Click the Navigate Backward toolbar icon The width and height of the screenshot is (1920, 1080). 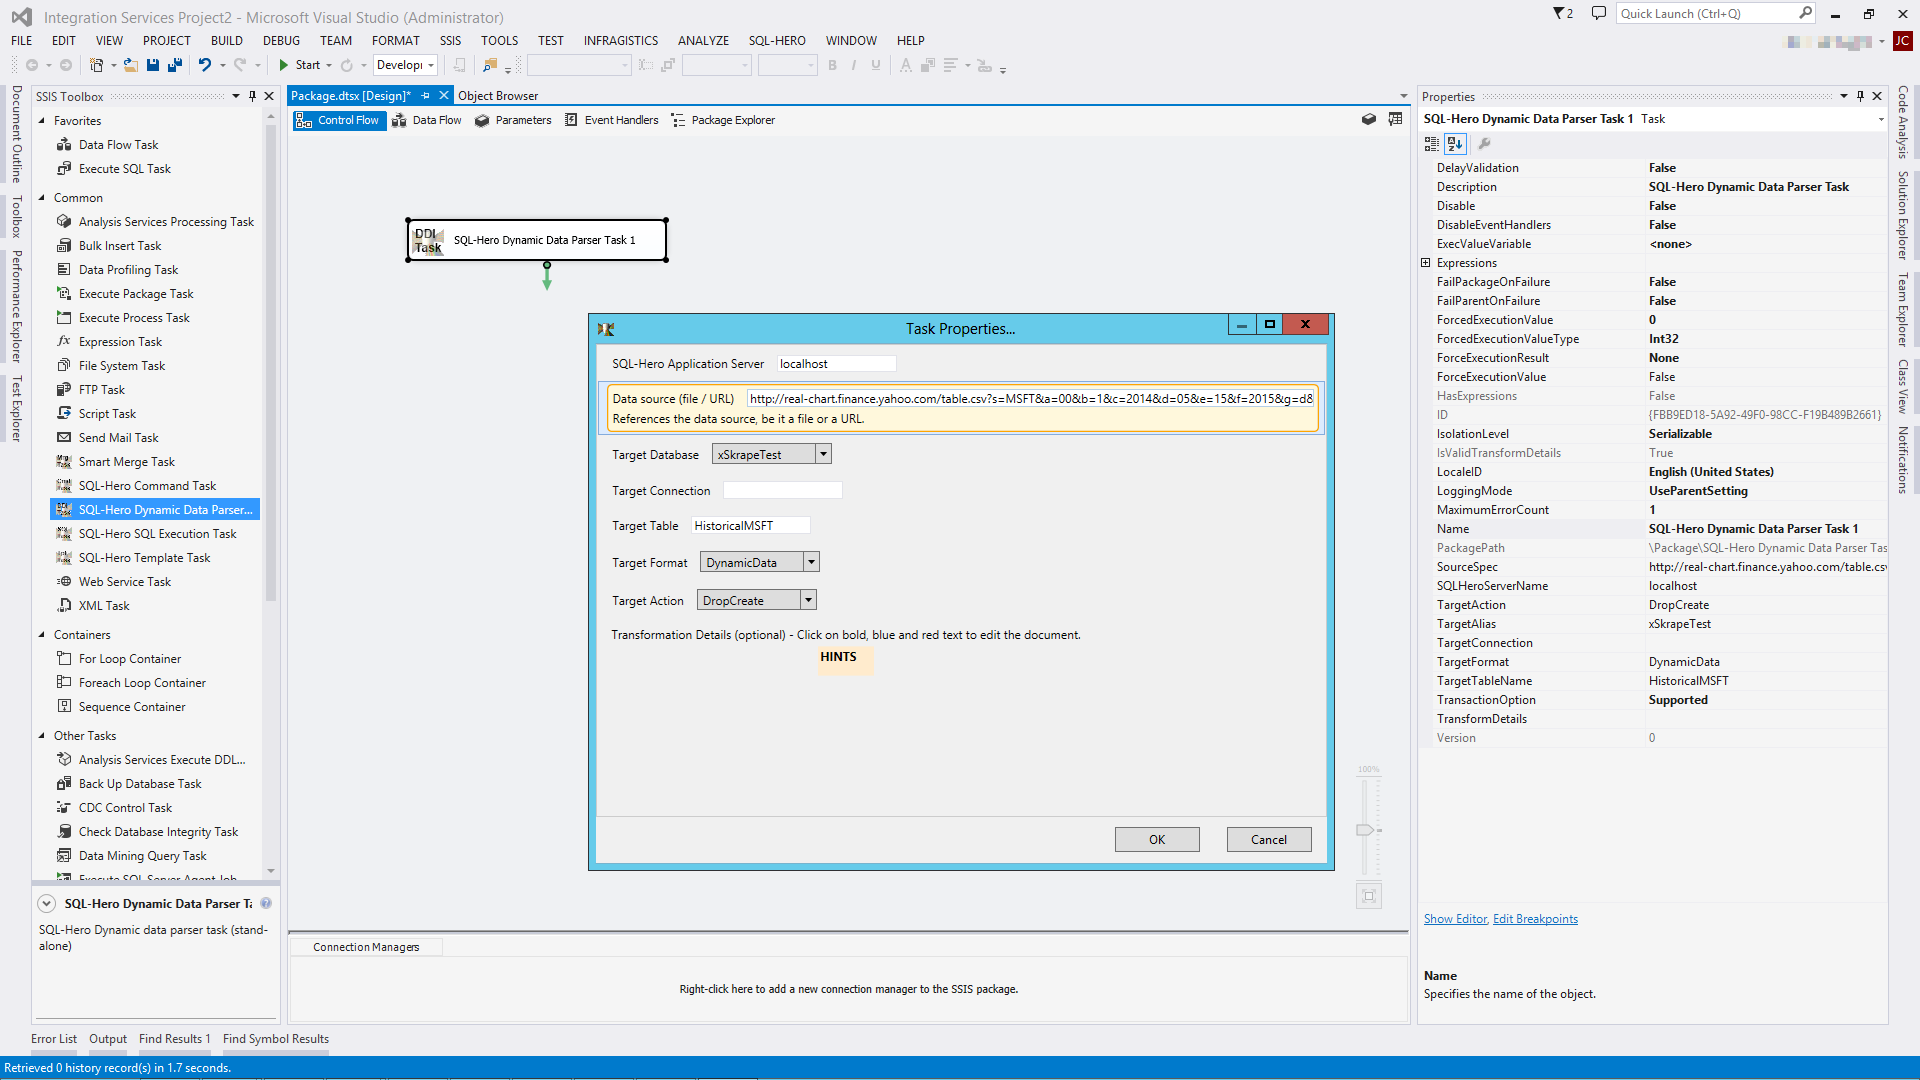[x=32, y=65]
